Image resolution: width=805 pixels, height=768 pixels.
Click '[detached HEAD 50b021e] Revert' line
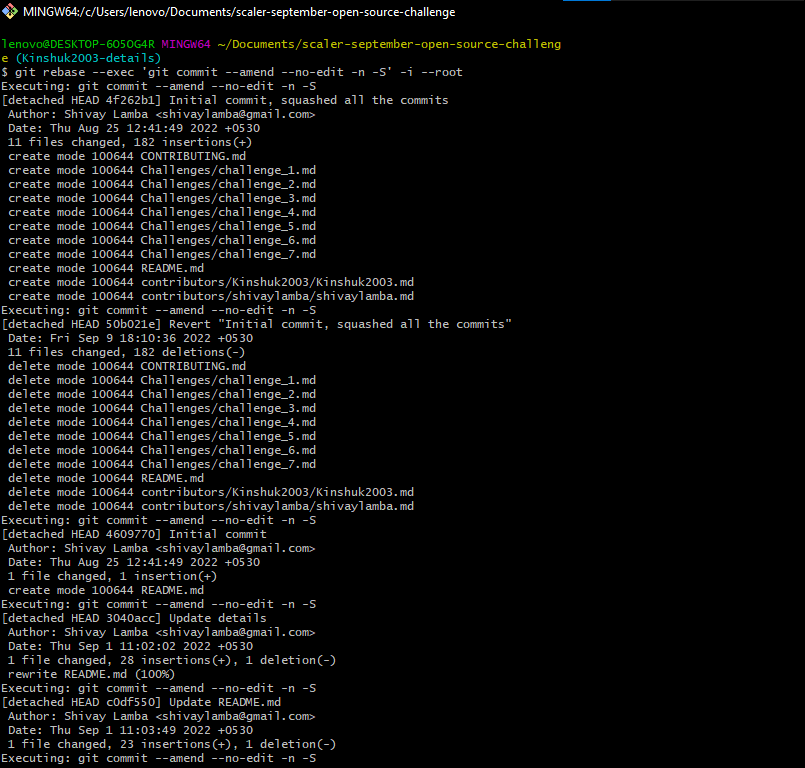point(256,324)
